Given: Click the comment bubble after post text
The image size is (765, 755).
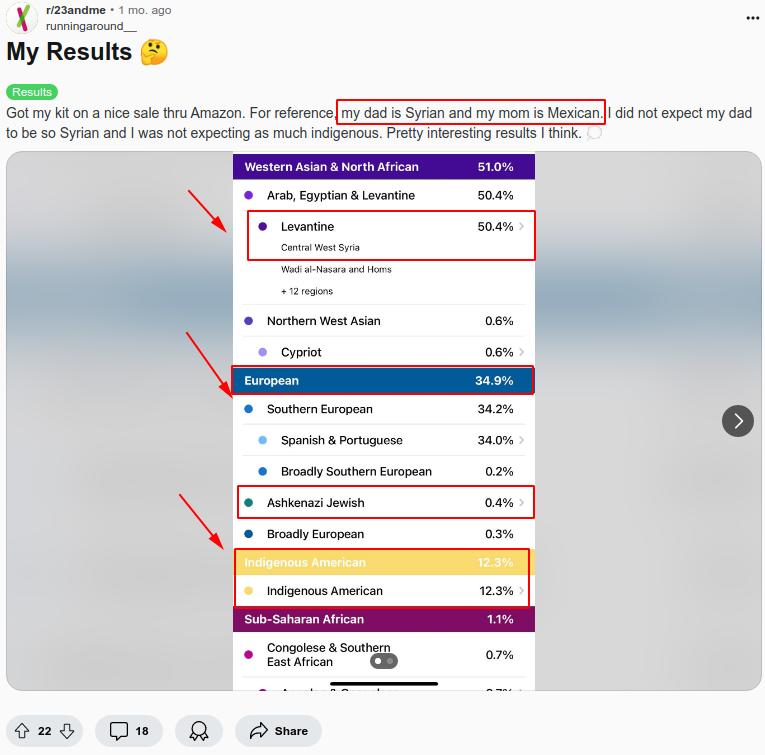Looking at the screenshot, I should point(594,132).
